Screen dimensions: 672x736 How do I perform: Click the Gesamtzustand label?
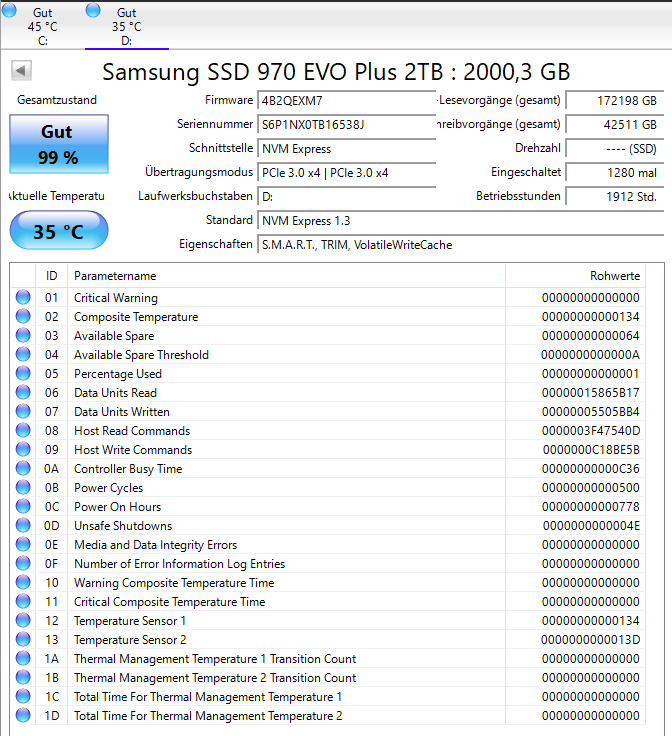(57, 100)
